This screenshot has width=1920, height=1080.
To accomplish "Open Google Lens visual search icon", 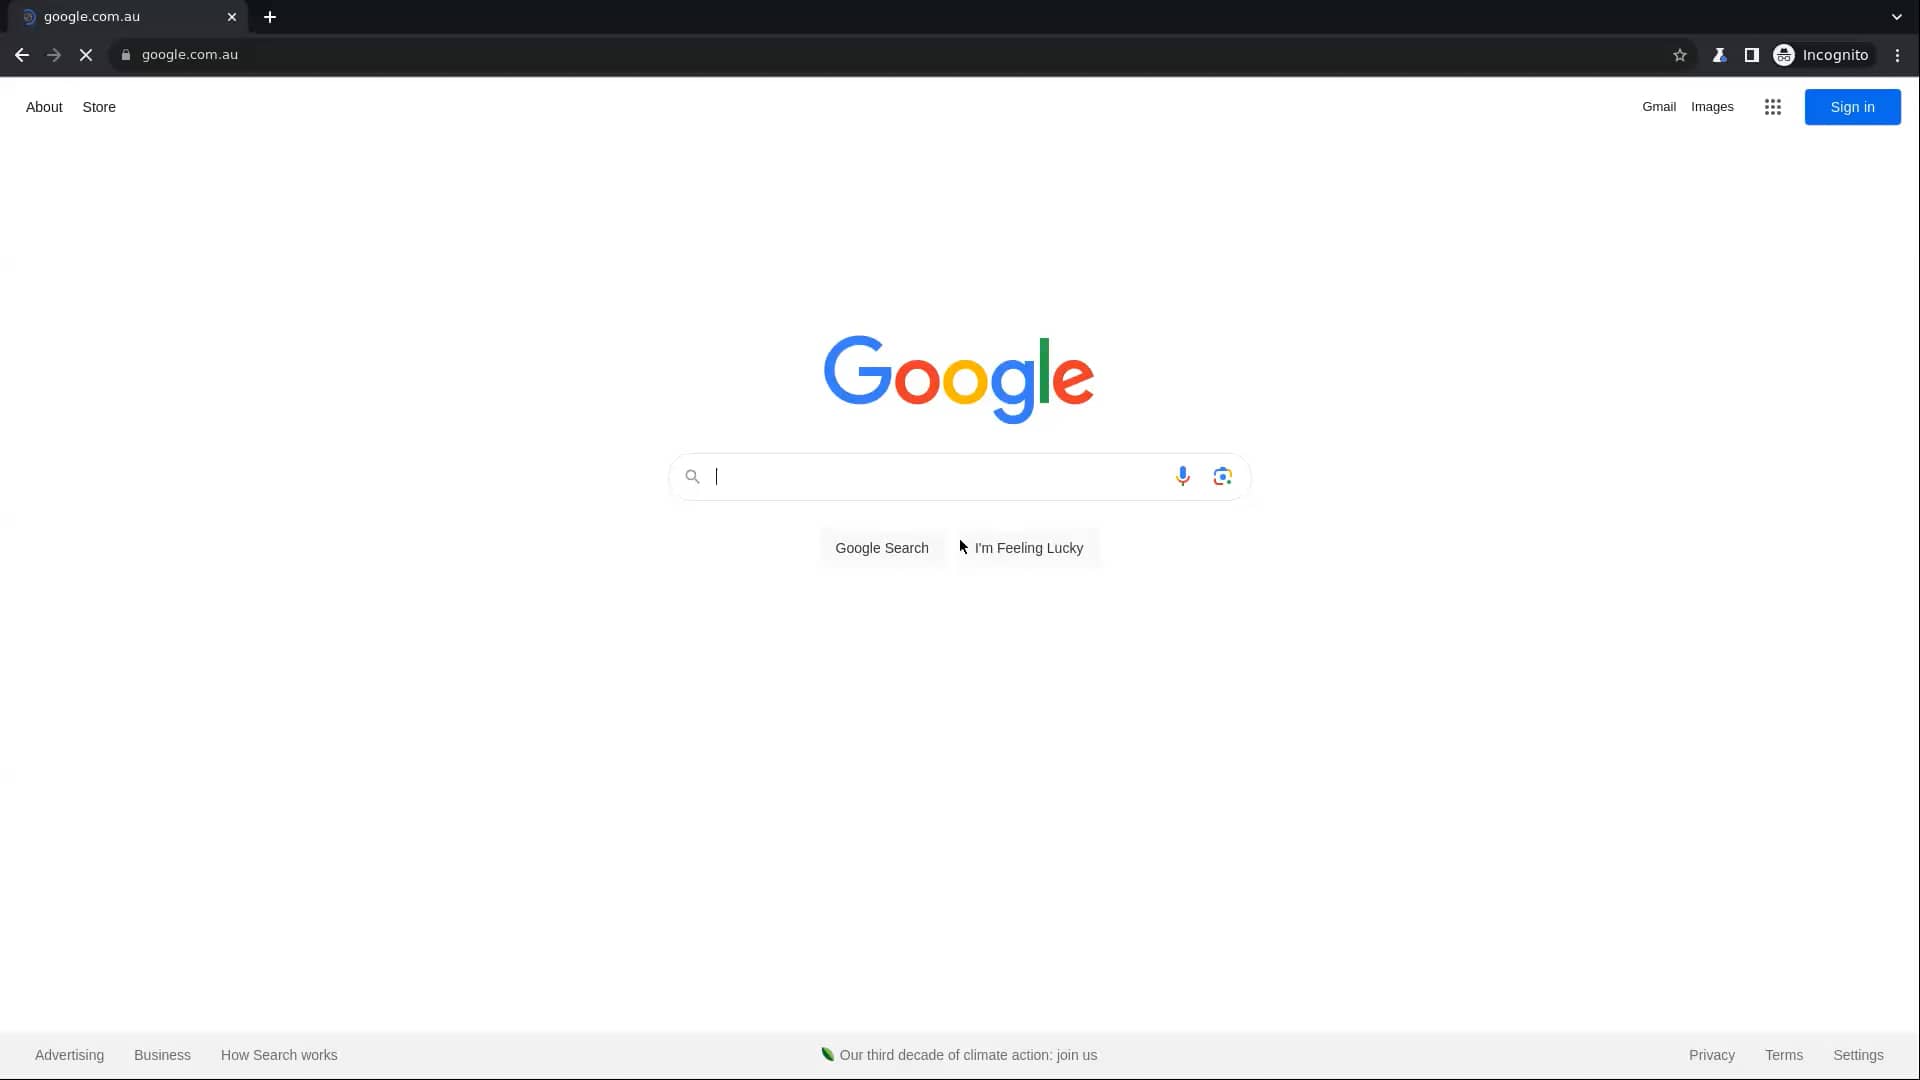I will pos(1222,476).
